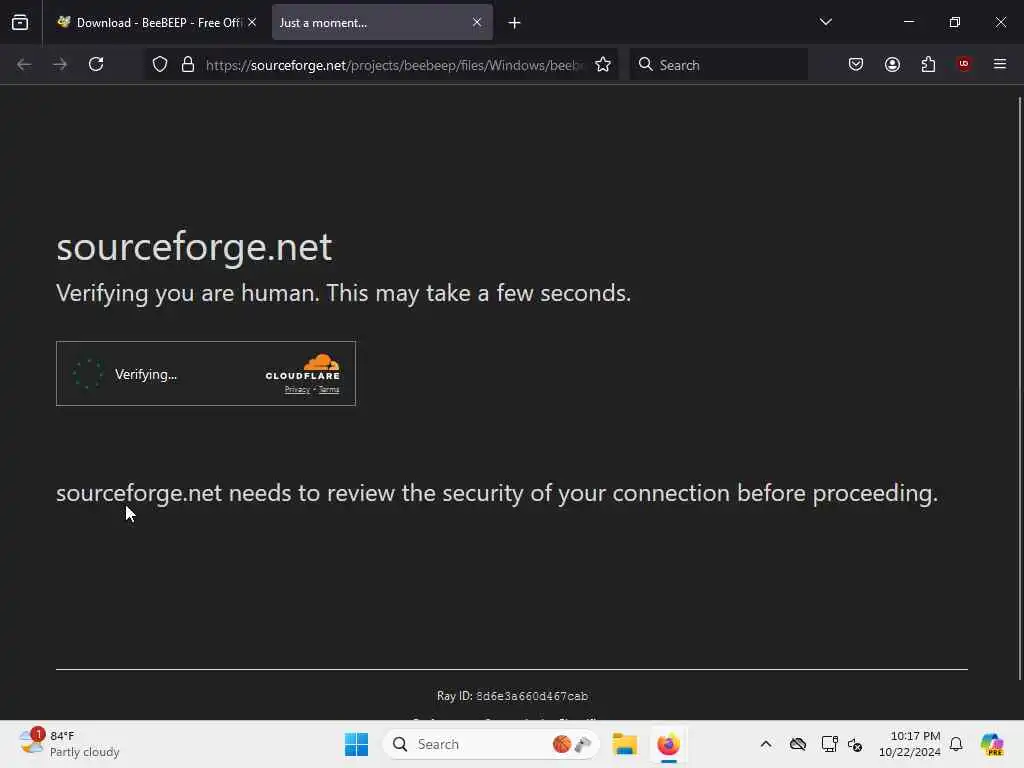Viewport: 1024px width, 768px height.
Task: Open the Extensions puzzle icon
Action: (x=928, y=64)
